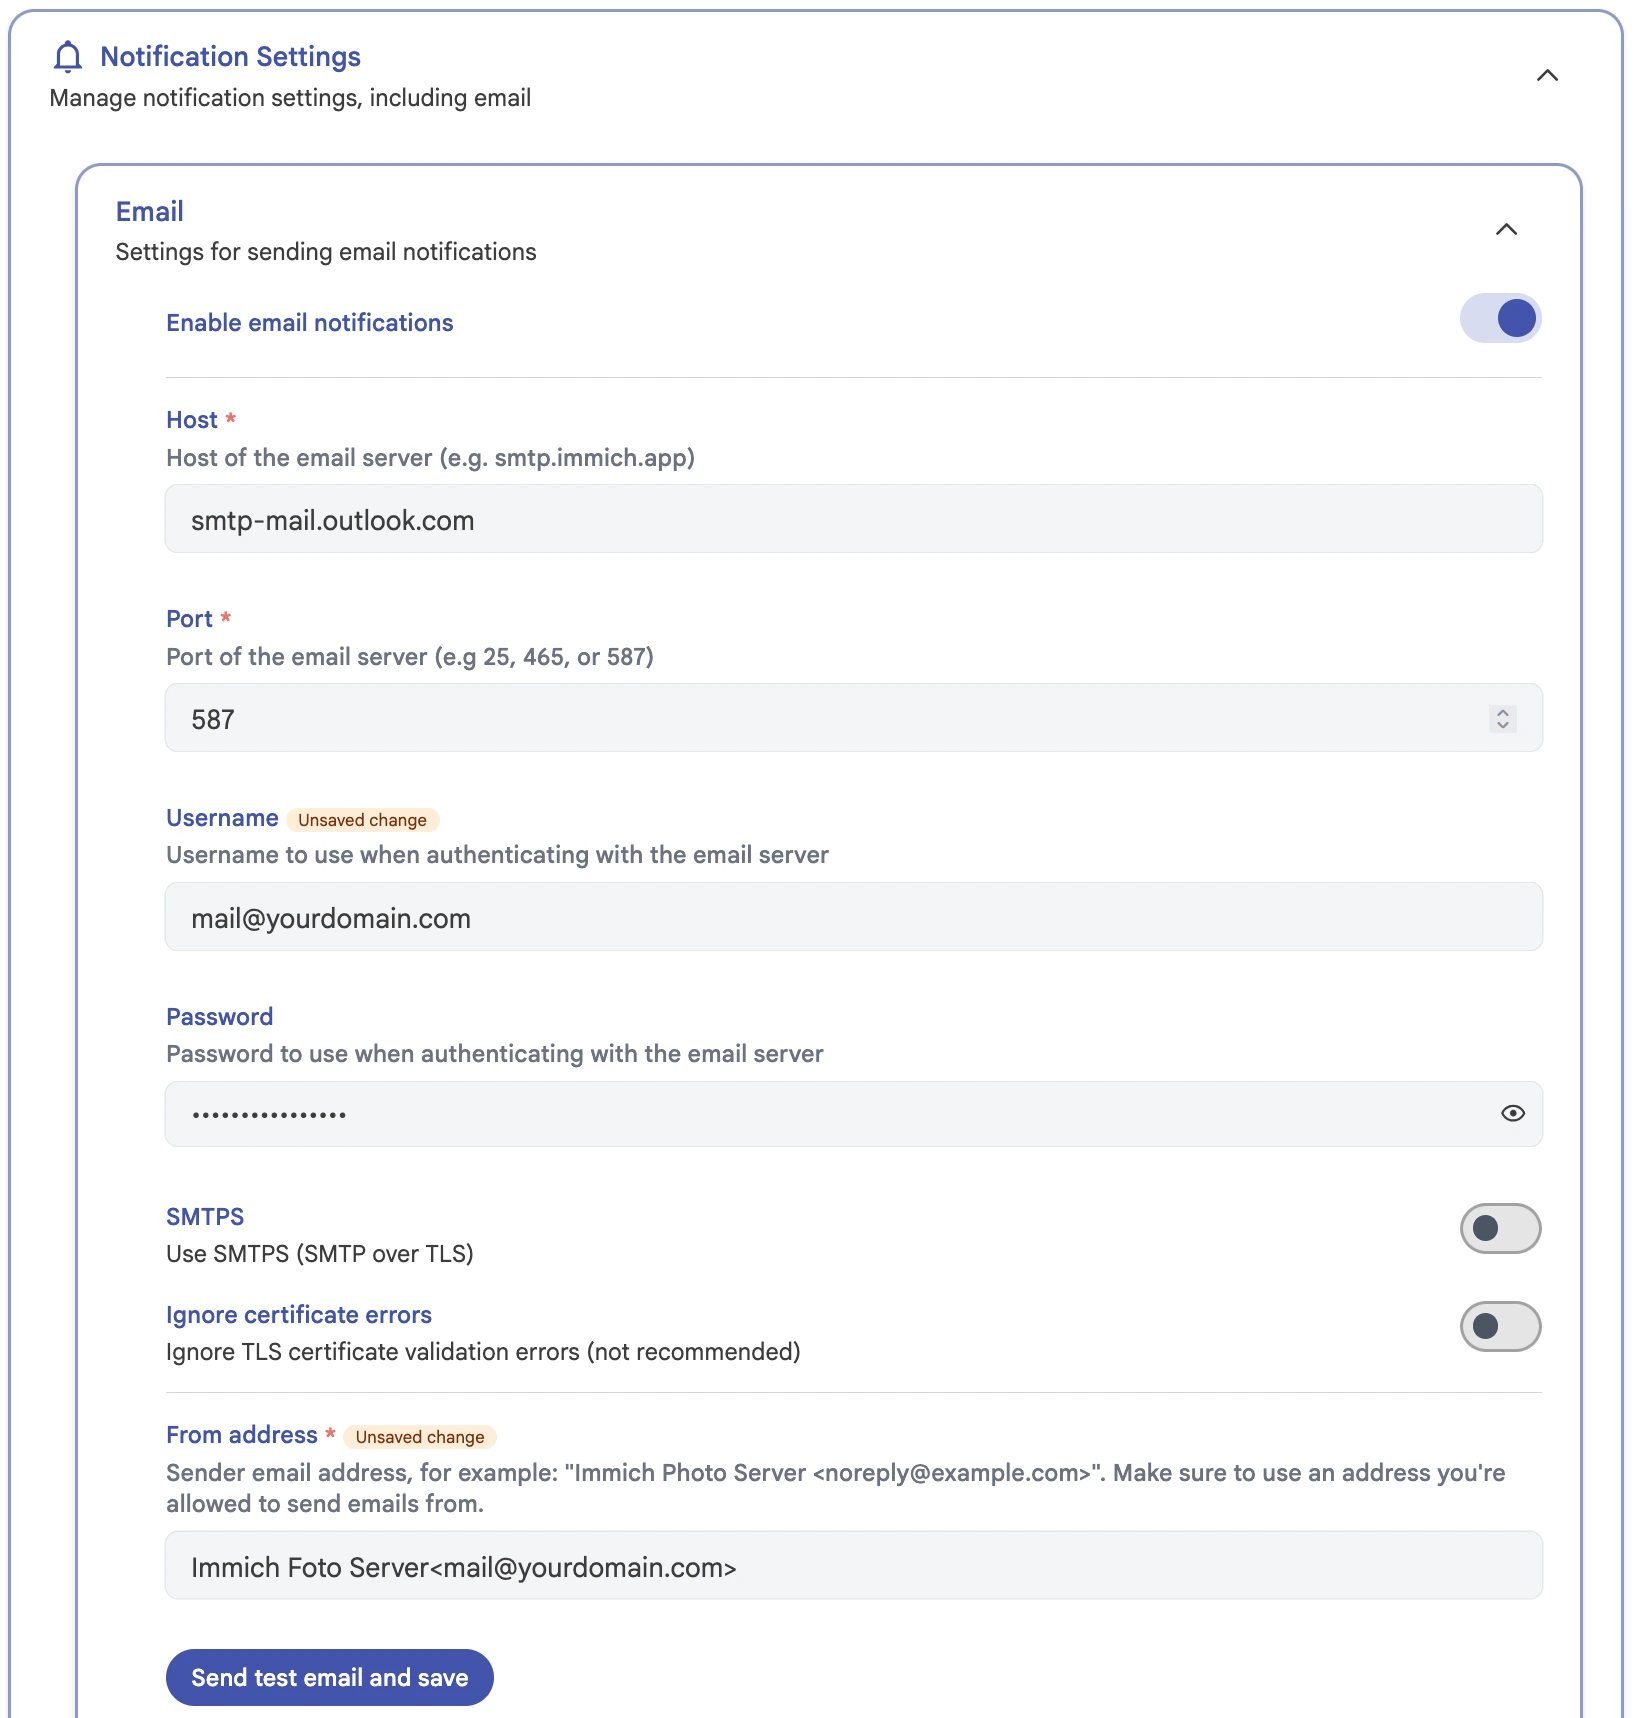The height and width of the screenshot is (1718, 1636).
Task: Click the Port field stepper arrows
Action: tap(1502, 718)
